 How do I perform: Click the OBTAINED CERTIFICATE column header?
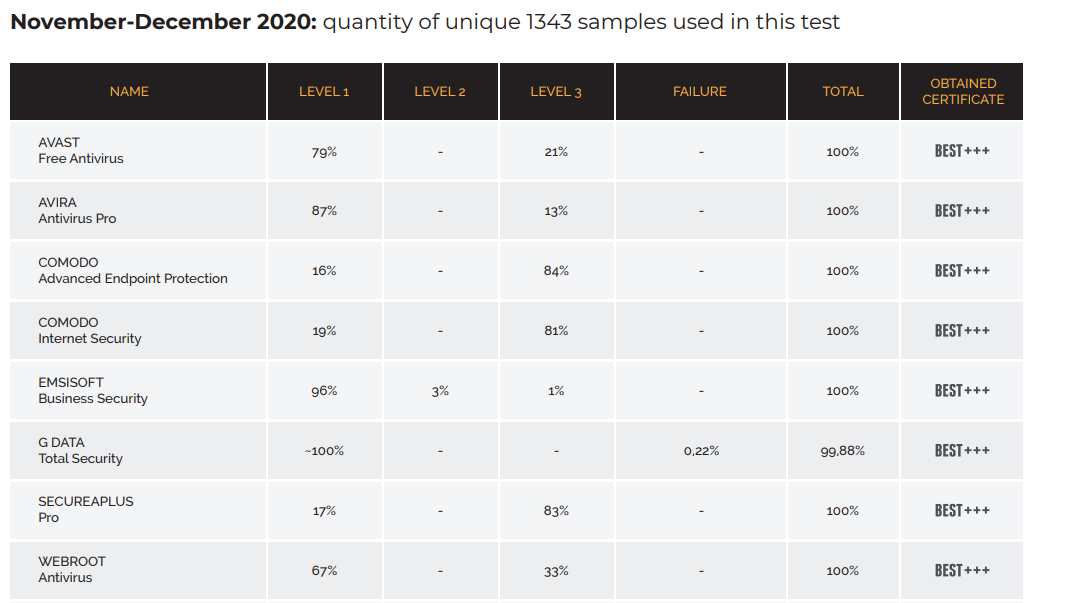tap(963, 91)
